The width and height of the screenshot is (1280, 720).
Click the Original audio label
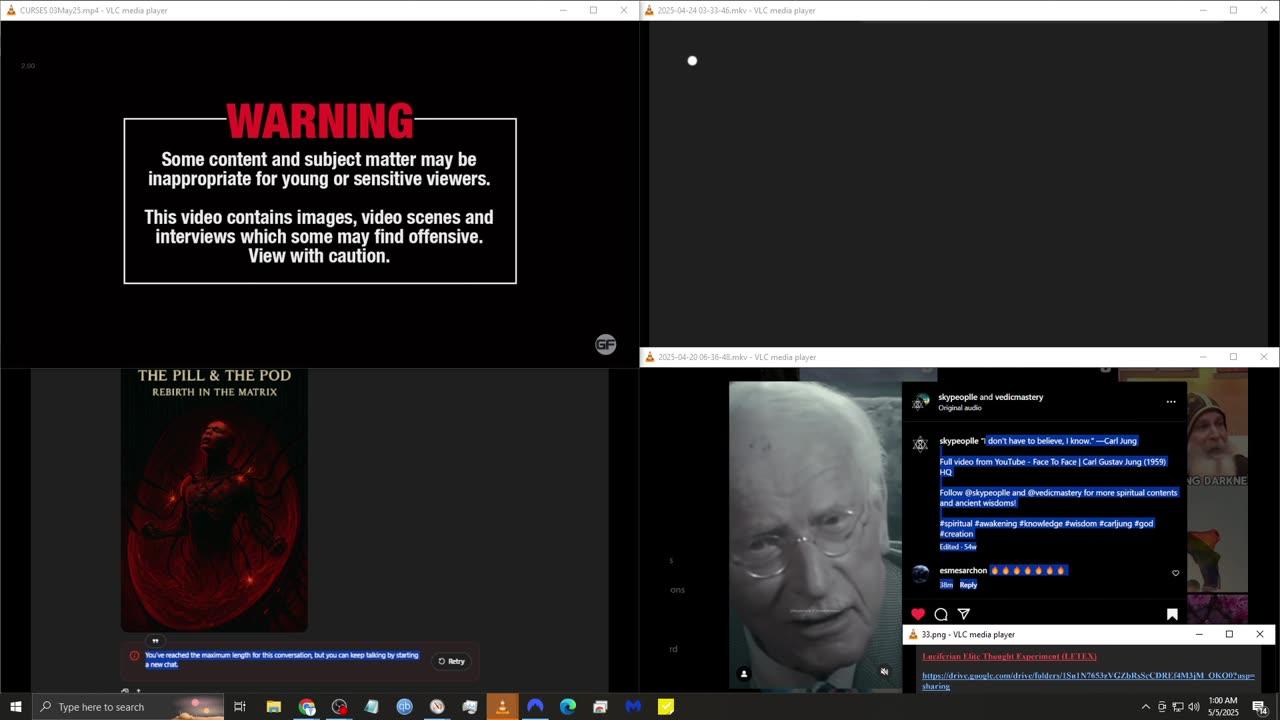(960, 408)
